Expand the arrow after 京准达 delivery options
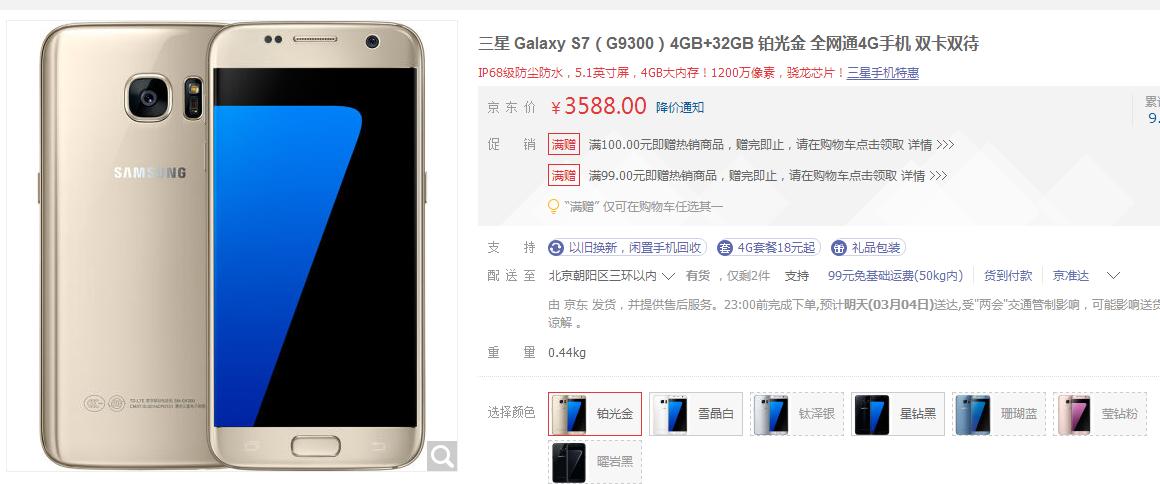This screenshot has width=1160, height=484. pyautogui.click(x=1113, y=276)
